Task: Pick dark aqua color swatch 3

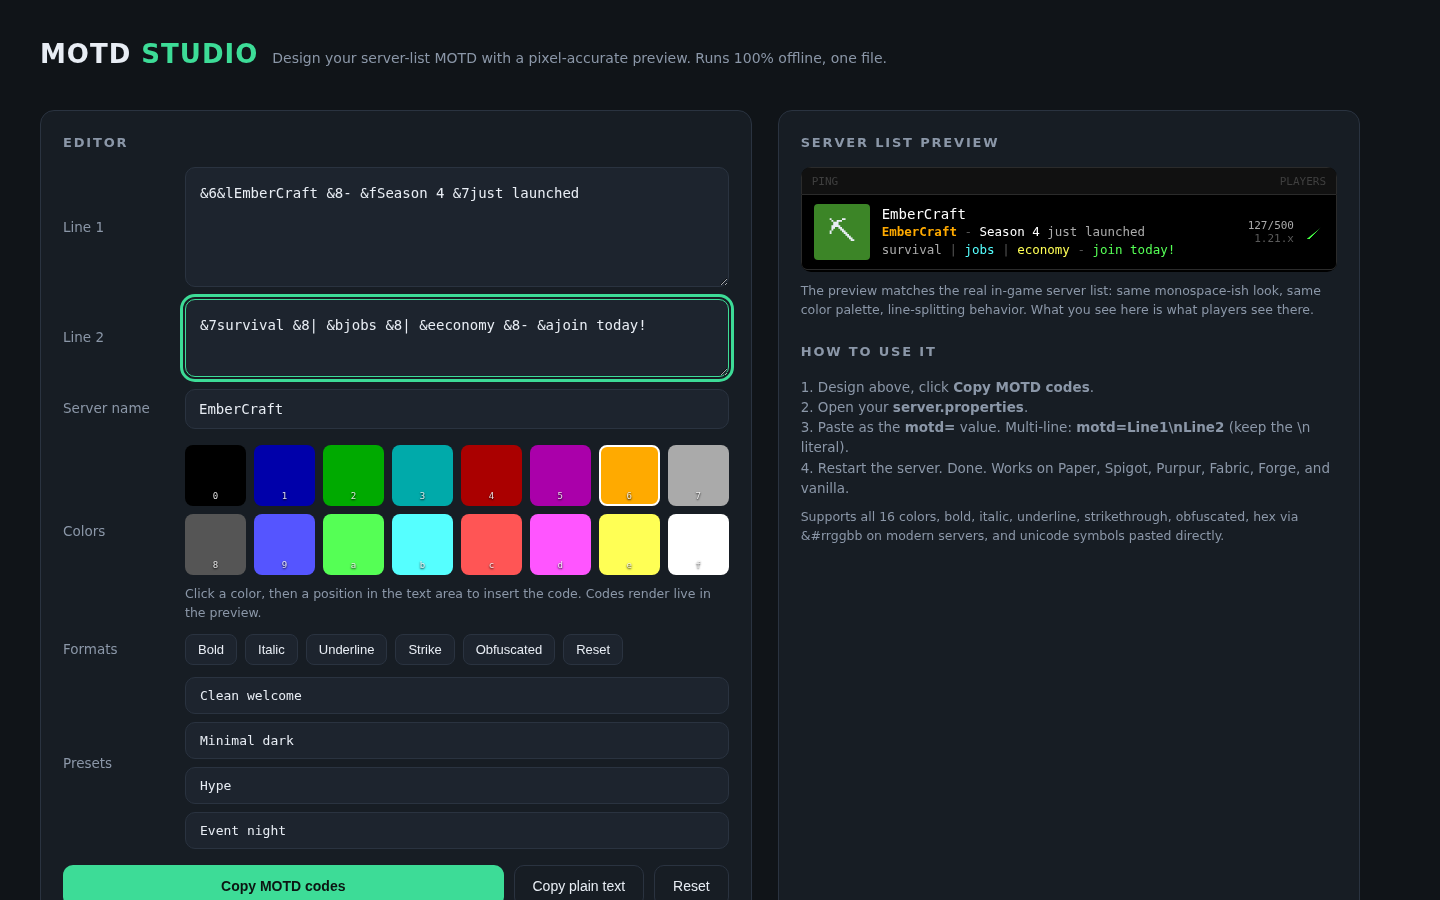Action: 422,475
